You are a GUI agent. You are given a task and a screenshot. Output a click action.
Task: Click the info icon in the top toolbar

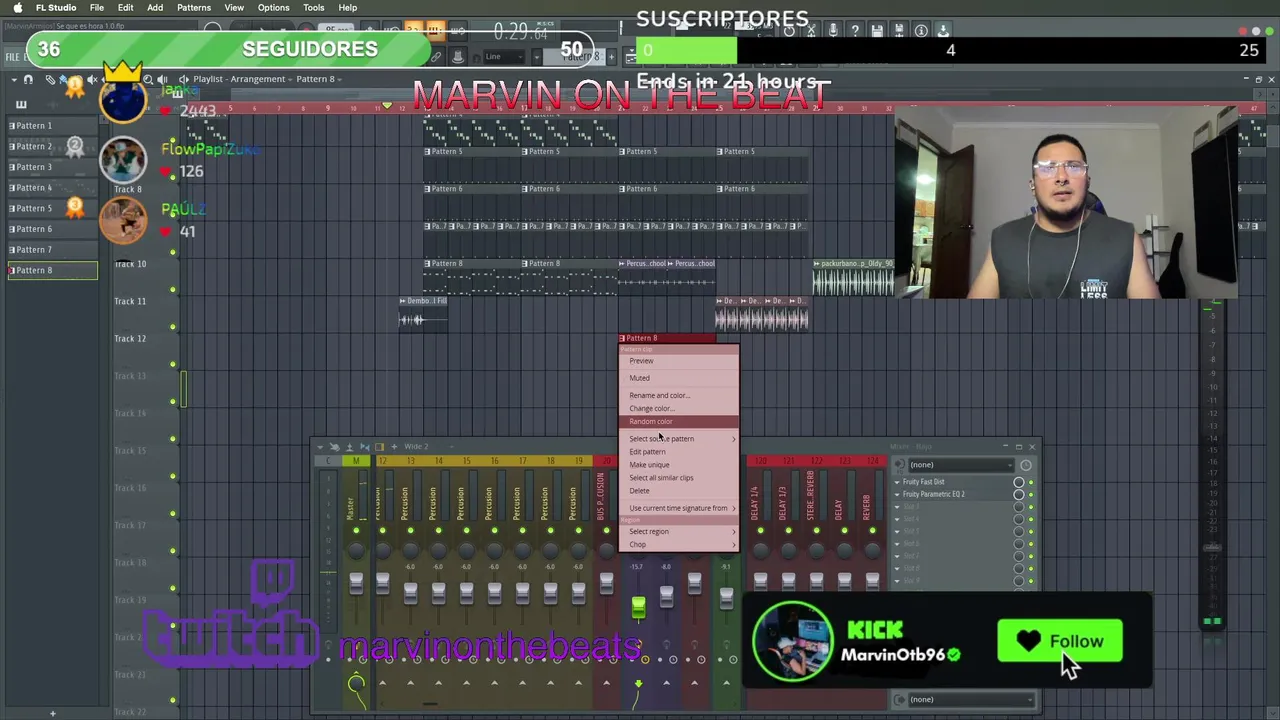click(921, 31)
